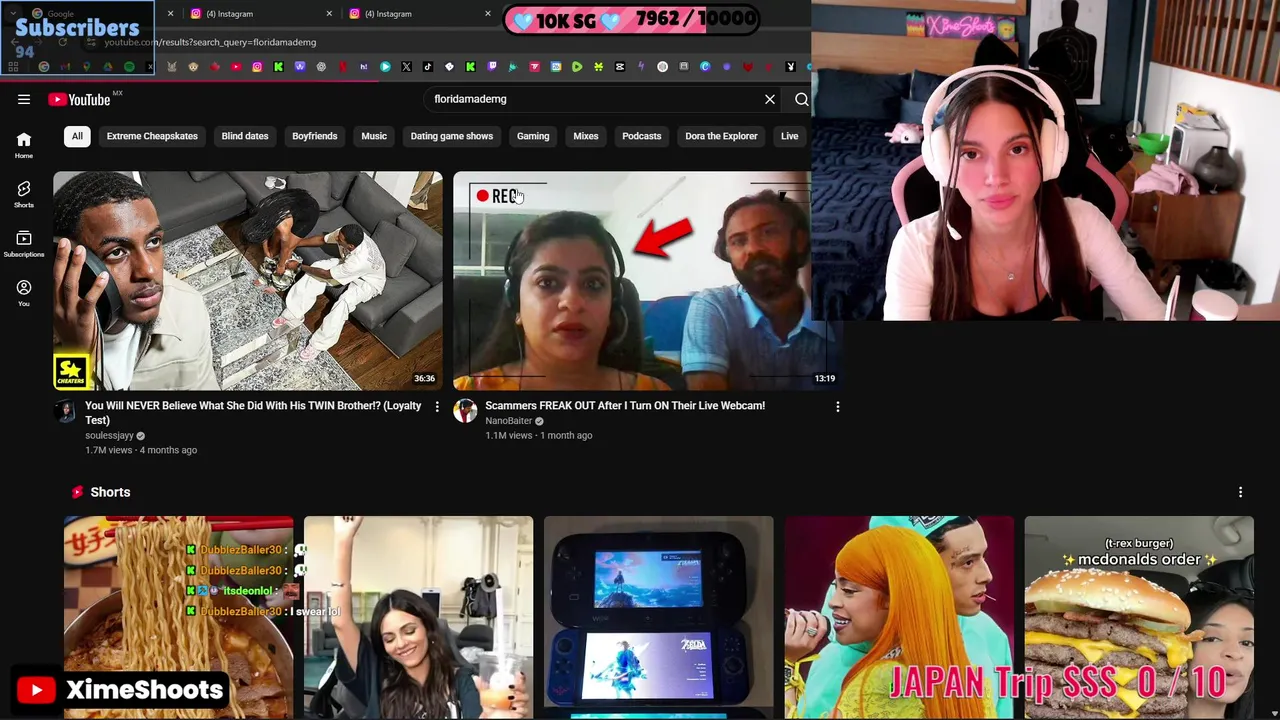
Task: Open the more options menu for Loyalty Test video
Action: point(436,406)
